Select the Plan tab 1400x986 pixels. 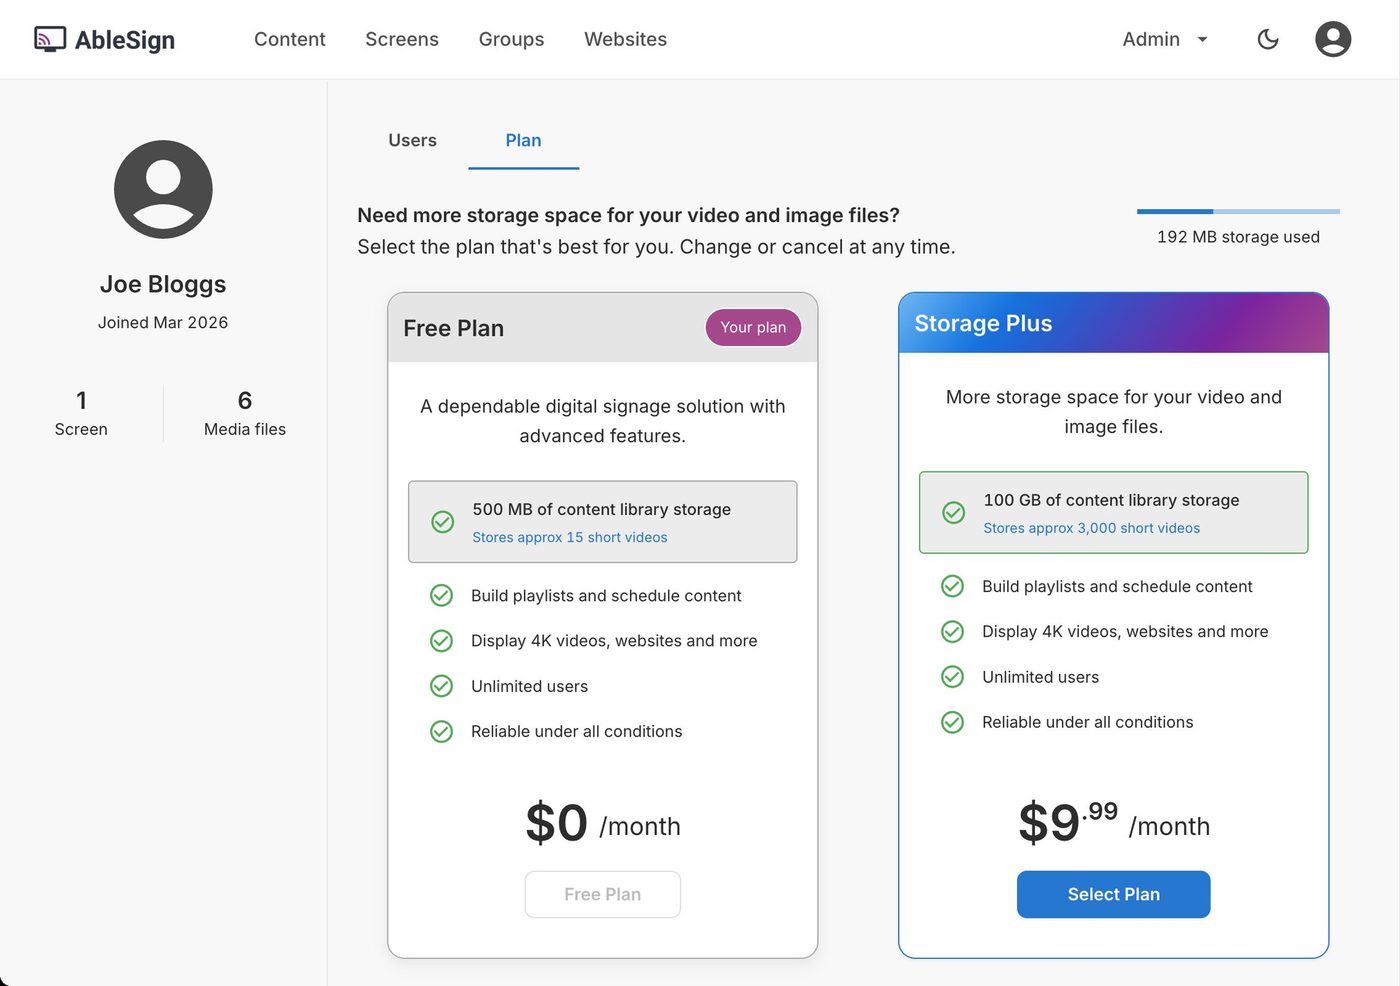coord(523,141)
